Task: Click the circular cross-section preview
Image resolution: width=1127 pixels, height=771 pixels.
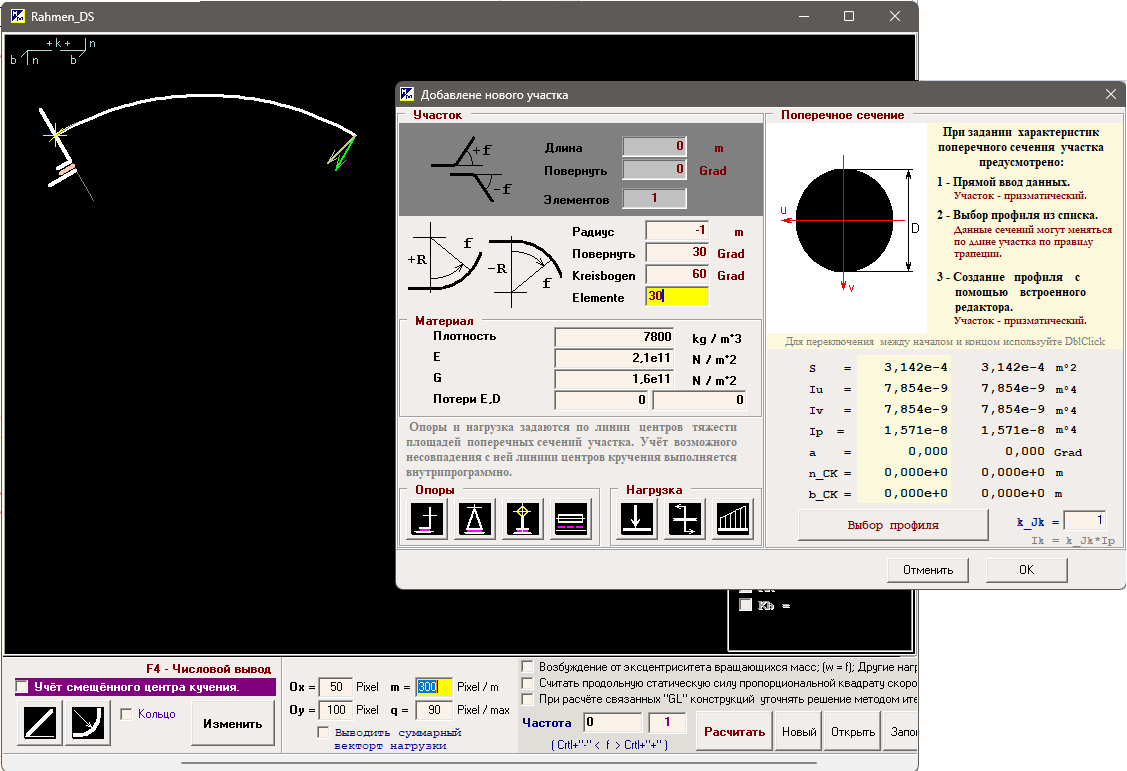Action: [845, 220]
